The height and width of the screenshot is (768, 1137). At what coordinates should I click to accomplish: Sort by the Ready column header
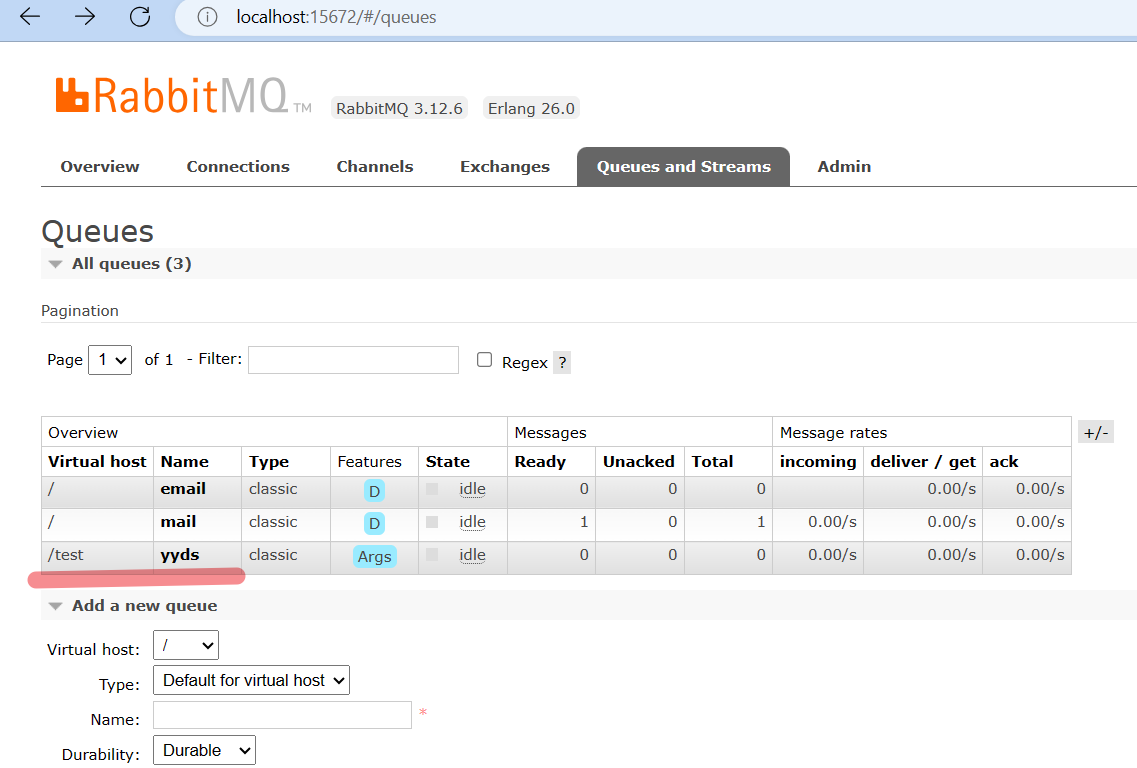coord(540,462)
